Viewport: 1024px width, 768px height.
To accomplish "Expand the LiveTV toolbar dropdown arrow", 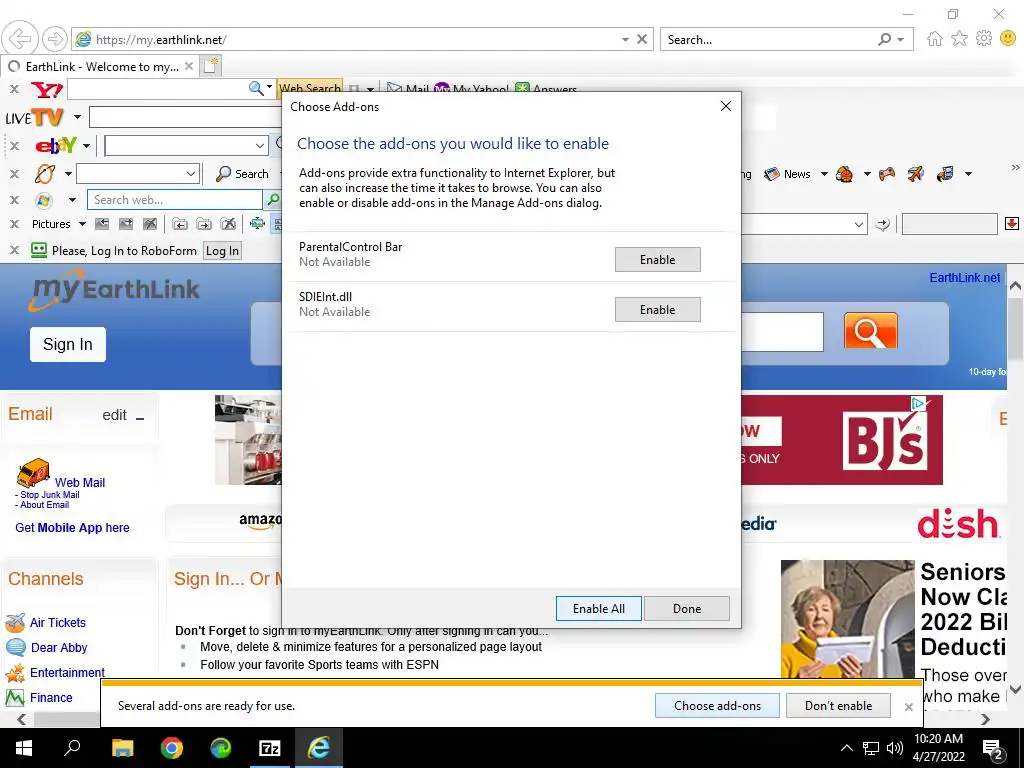I will [x=77, y=118].
